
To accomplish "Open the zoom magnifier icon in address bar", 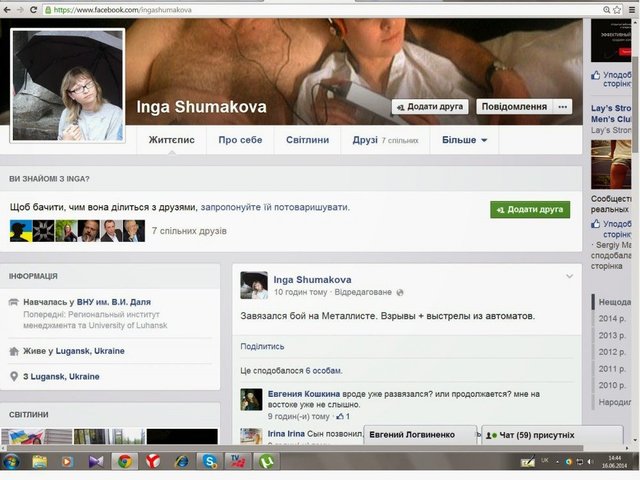I will coord(607,10).
